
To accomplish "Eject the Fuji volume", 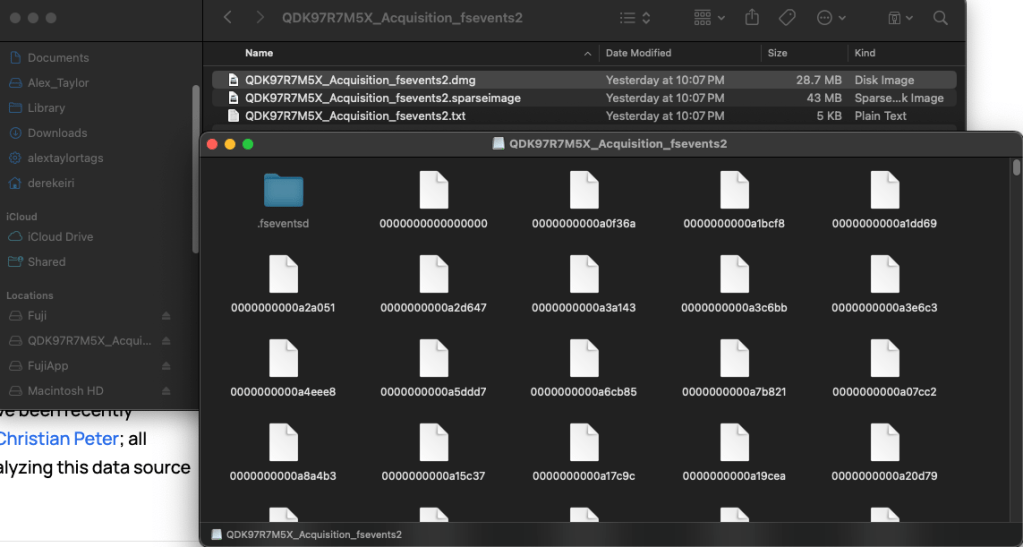I will (166, 316).
